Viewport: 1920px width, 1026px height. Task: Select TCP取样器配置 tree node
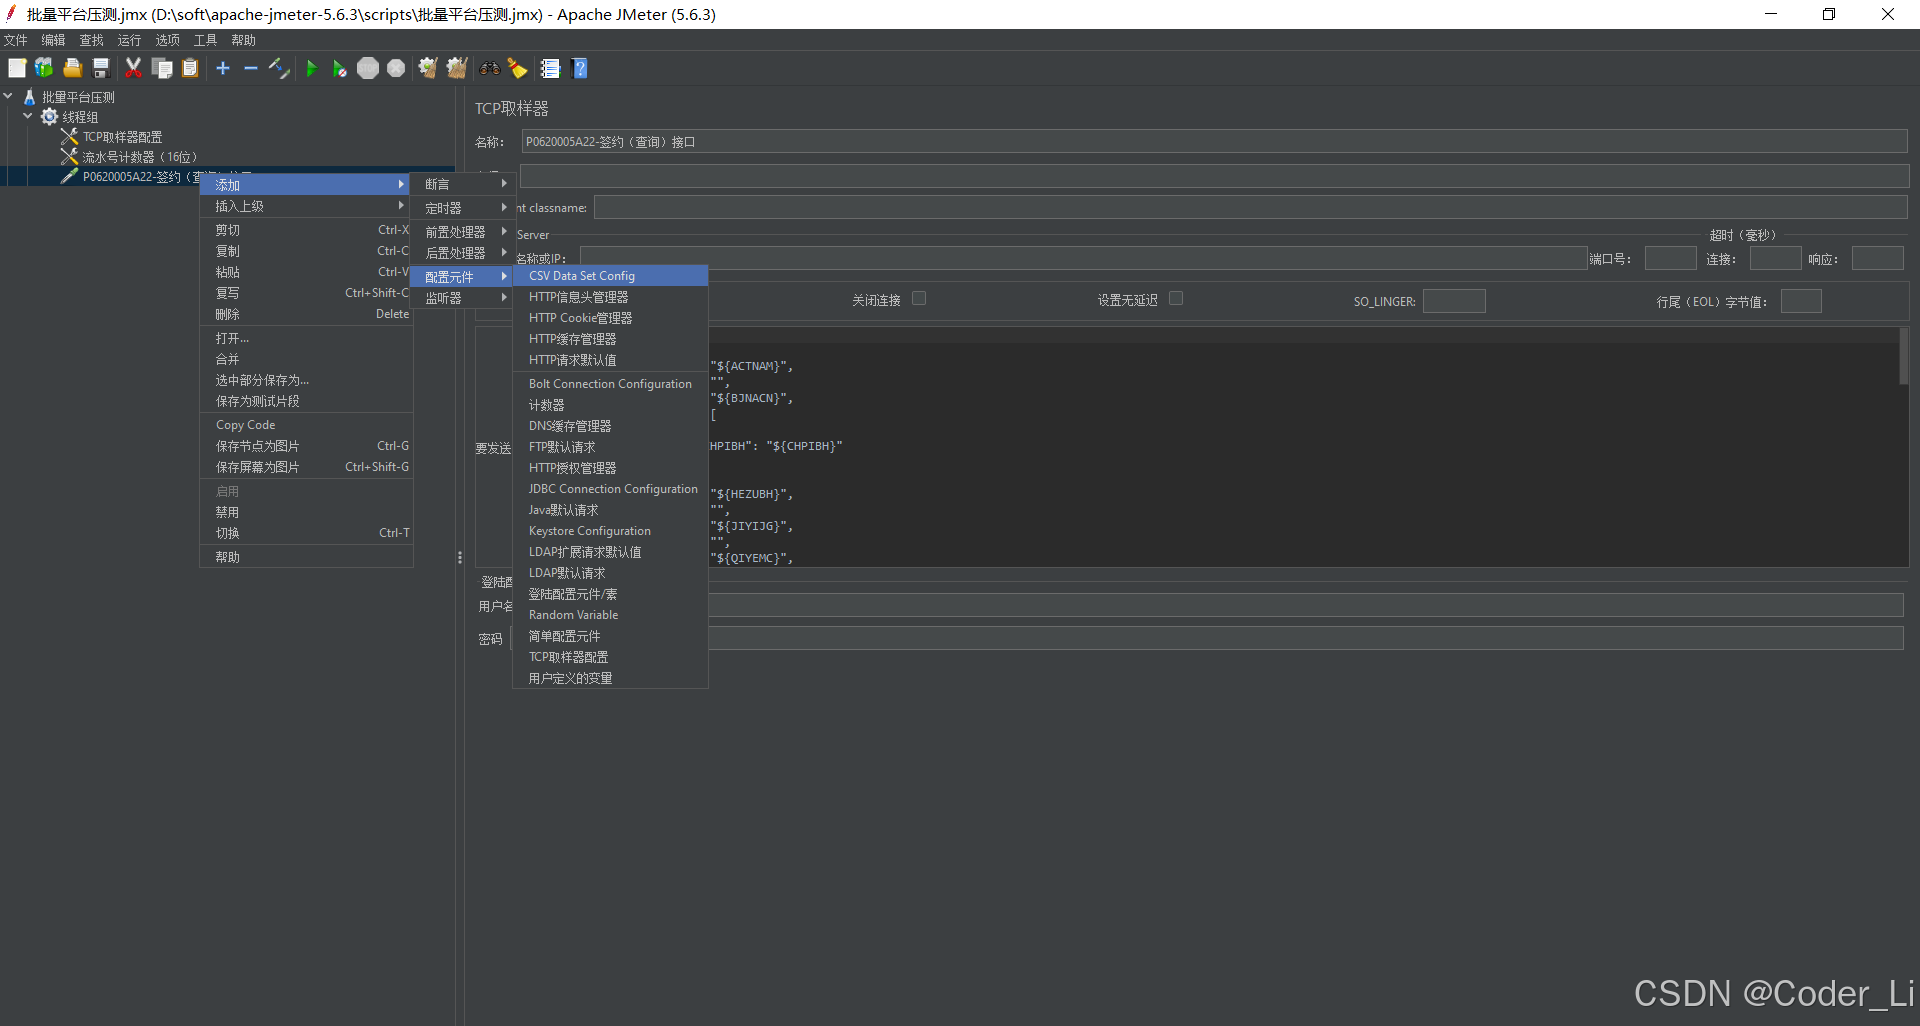(122, 137)
